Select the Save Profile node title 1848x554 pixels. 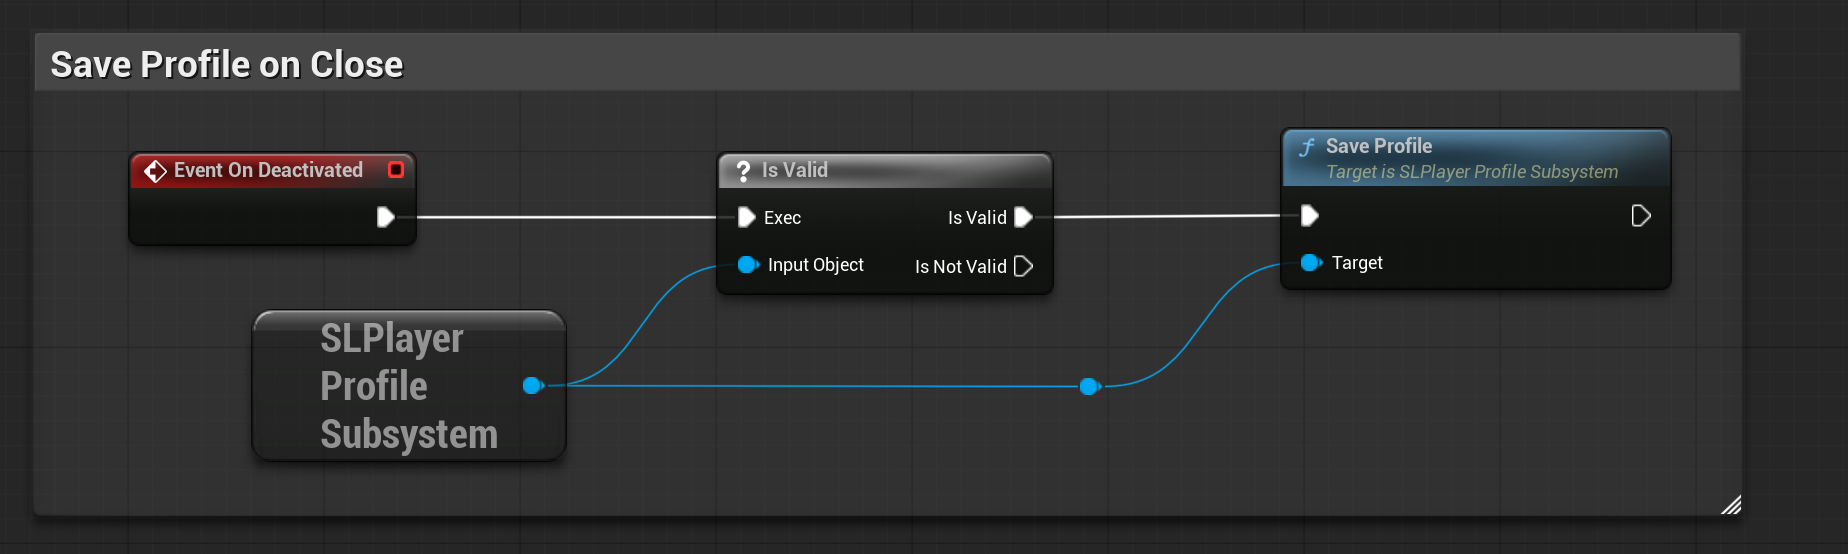(x=1379, y=146)
